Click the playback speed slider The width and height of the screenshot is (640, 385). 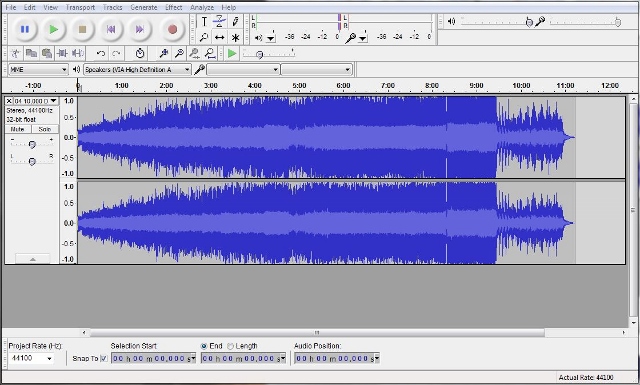click(269, 53)
